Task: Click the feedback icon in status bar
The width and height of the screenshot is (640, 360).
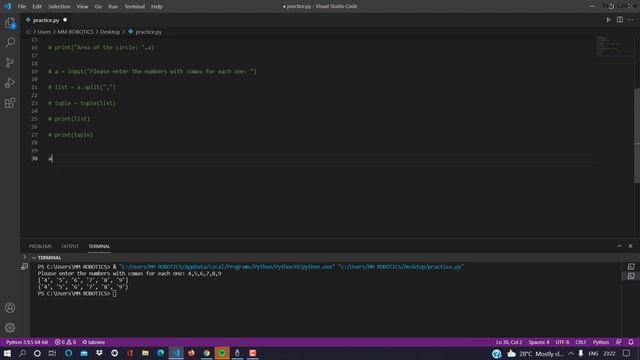Action: 619,342
